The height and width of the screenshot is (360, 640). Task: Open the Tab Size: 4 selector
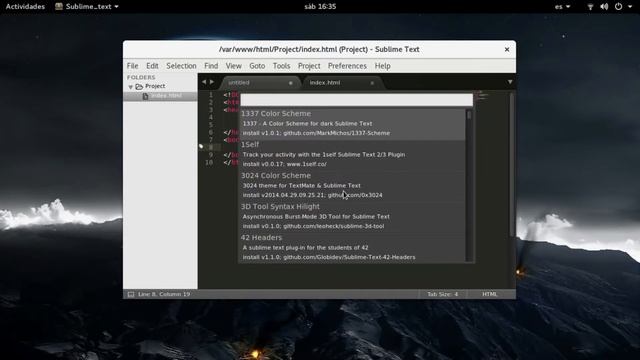click(x=442, y=294)
